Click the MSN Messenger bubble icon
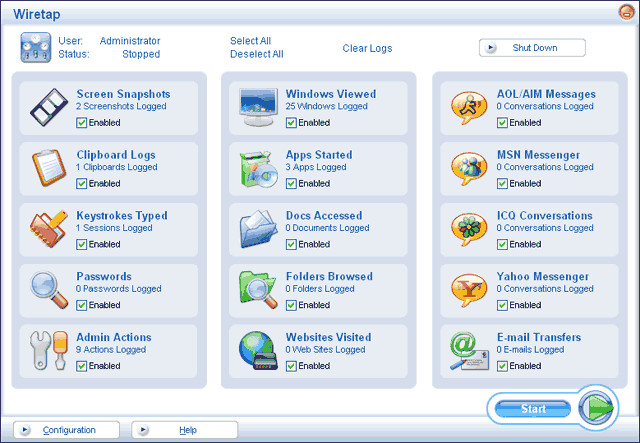 pos(469,168)
